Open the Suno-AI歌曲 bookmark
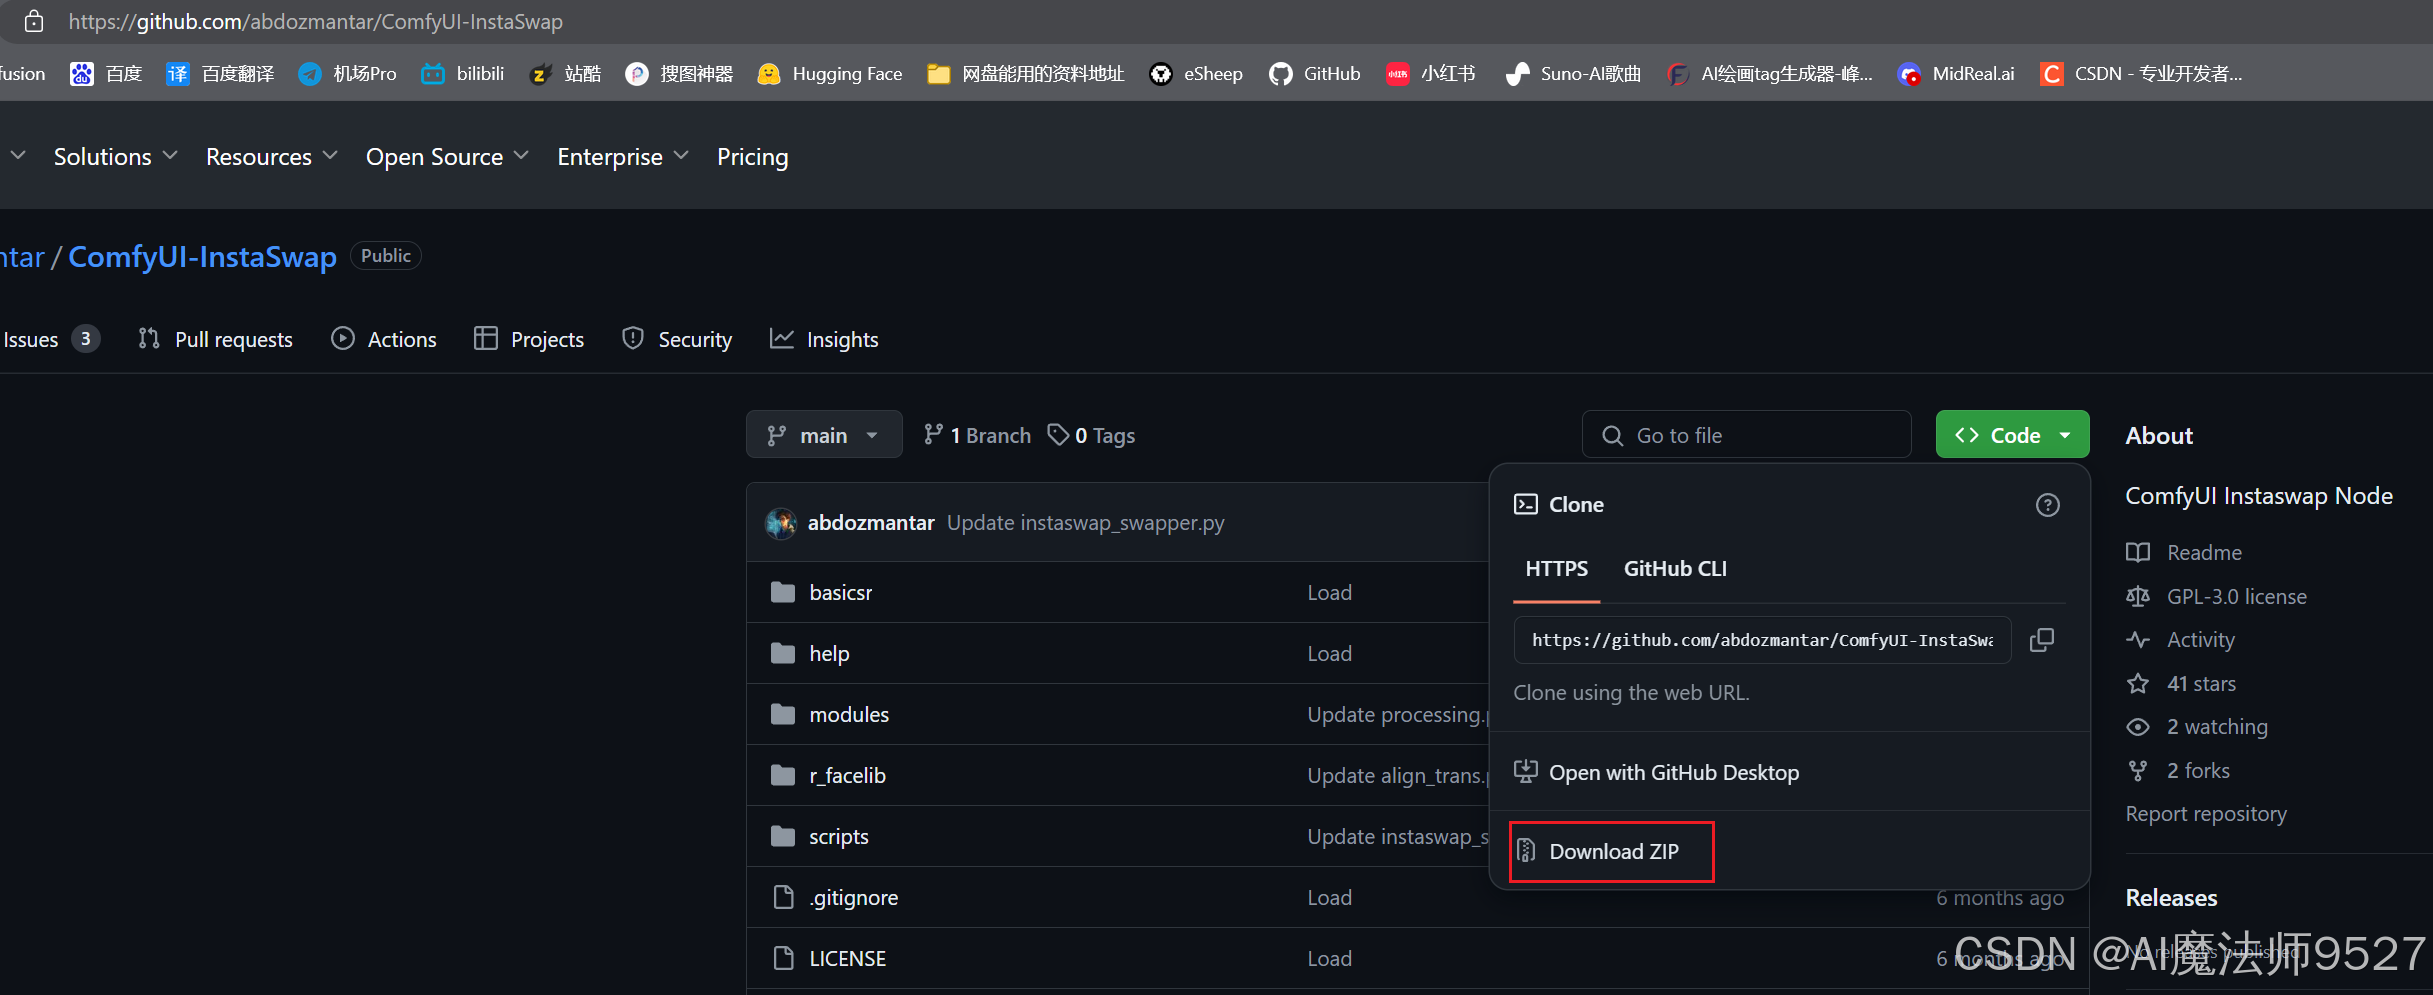Screen dimensions: 2433x995 [1573, 73]
